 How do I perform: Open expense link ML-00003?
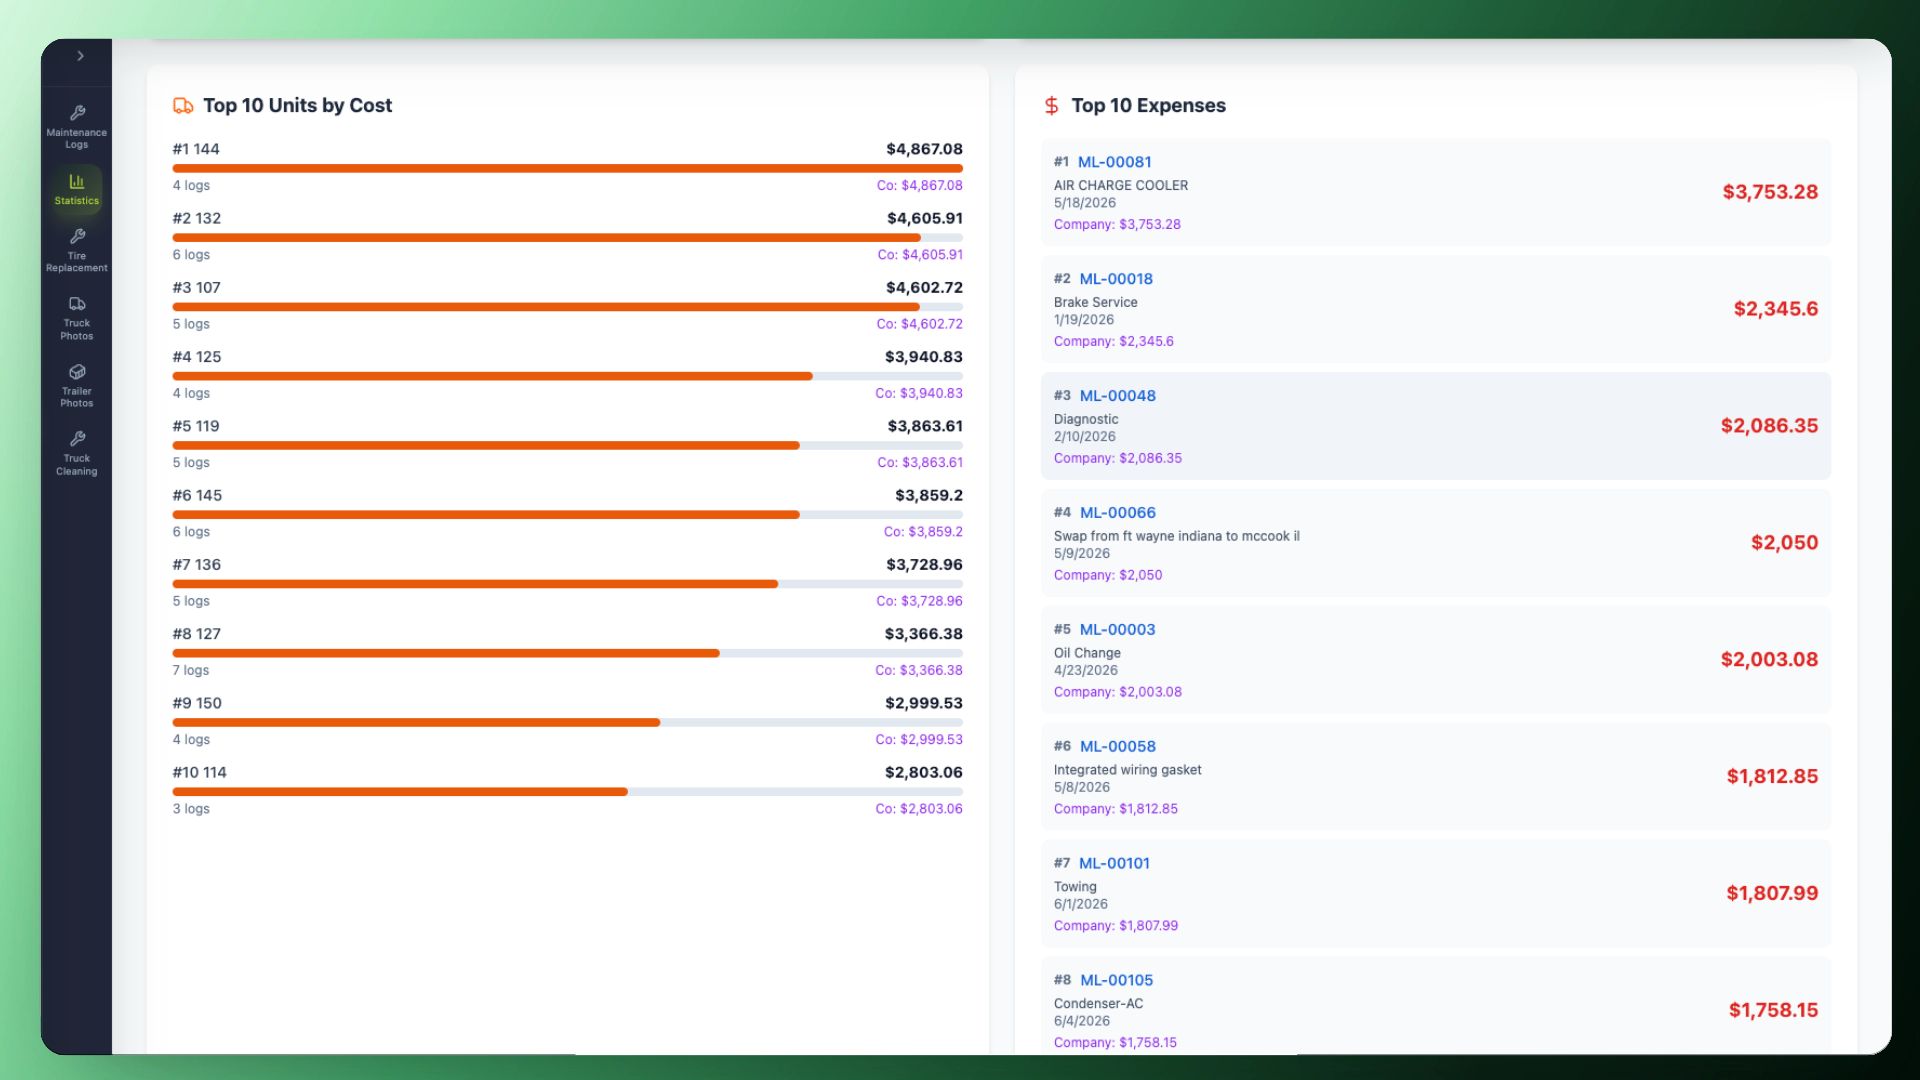pos(1117,630)
